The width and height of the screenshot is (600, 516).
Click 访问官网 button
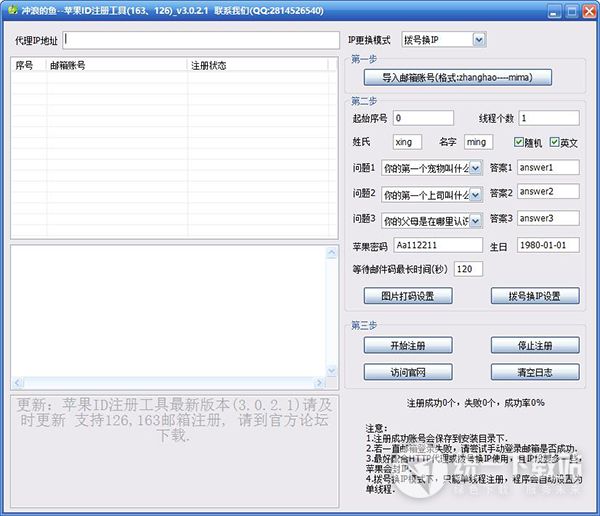(x=408, y=372)
